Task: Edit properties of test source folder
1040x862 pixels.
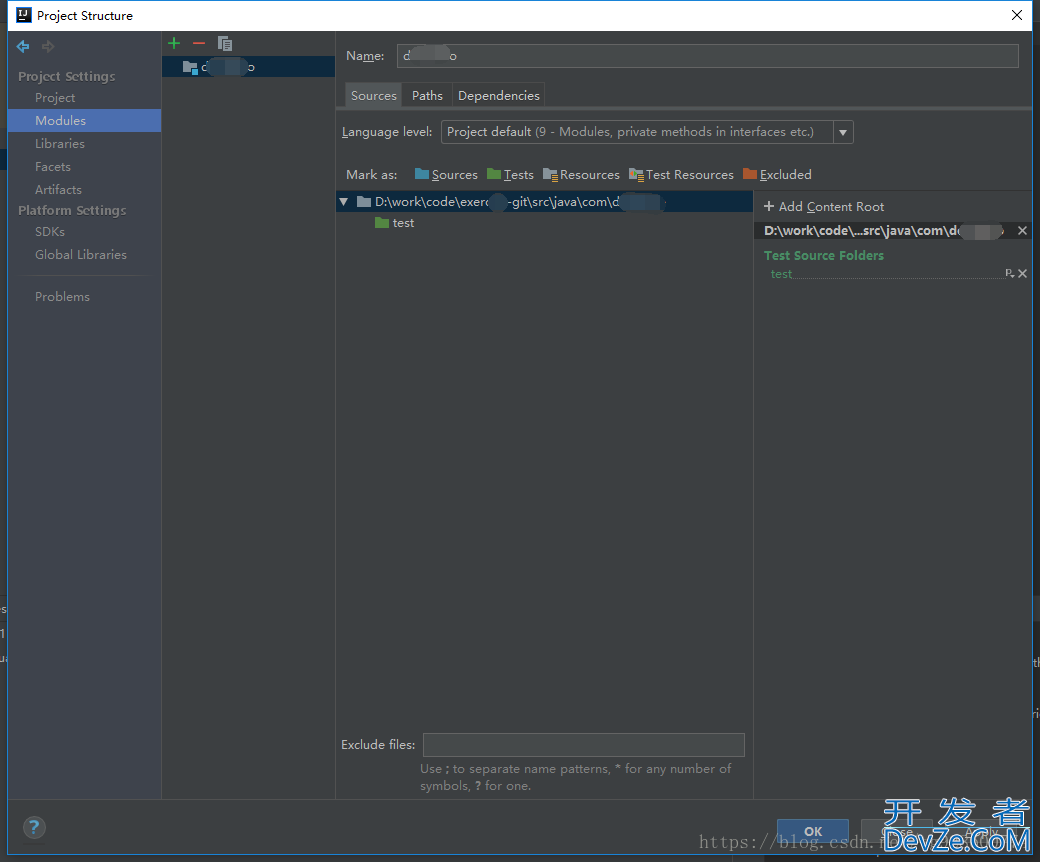Action: [1009, 273]
